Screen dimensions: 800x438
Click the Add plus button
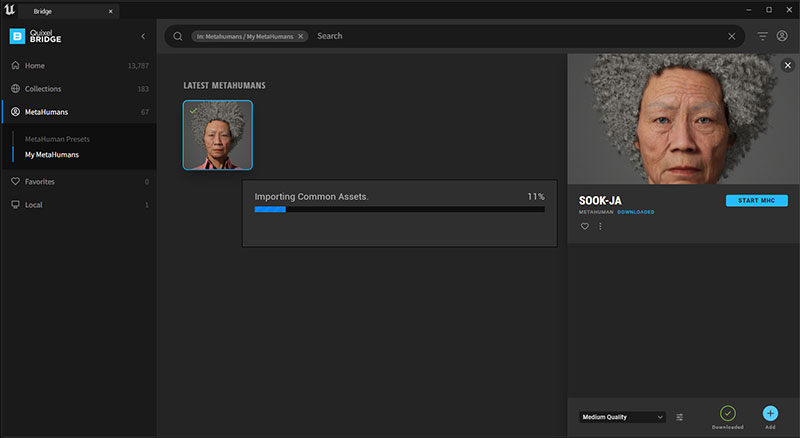(770, 413)
